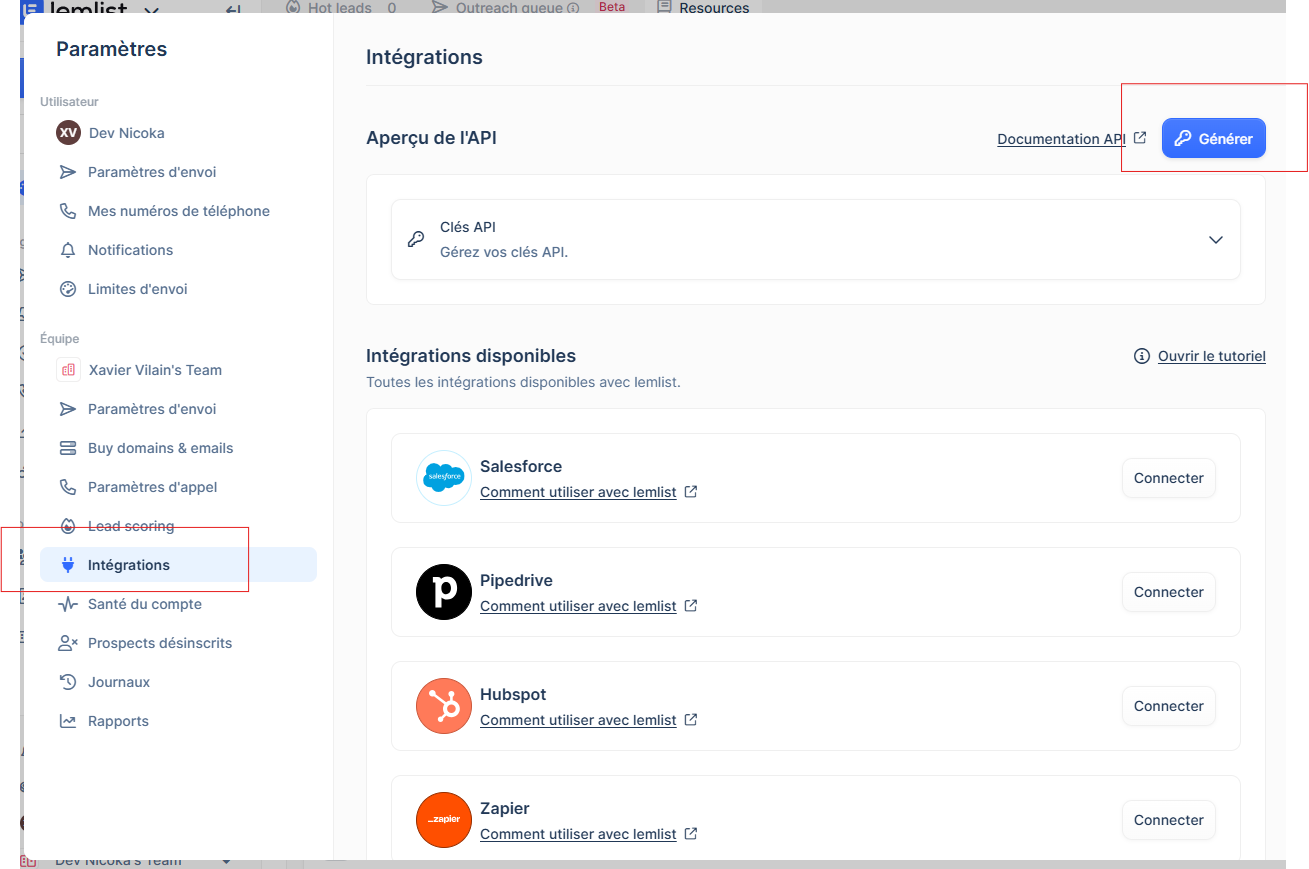Click the Pipedrive logo

[444, 592]
